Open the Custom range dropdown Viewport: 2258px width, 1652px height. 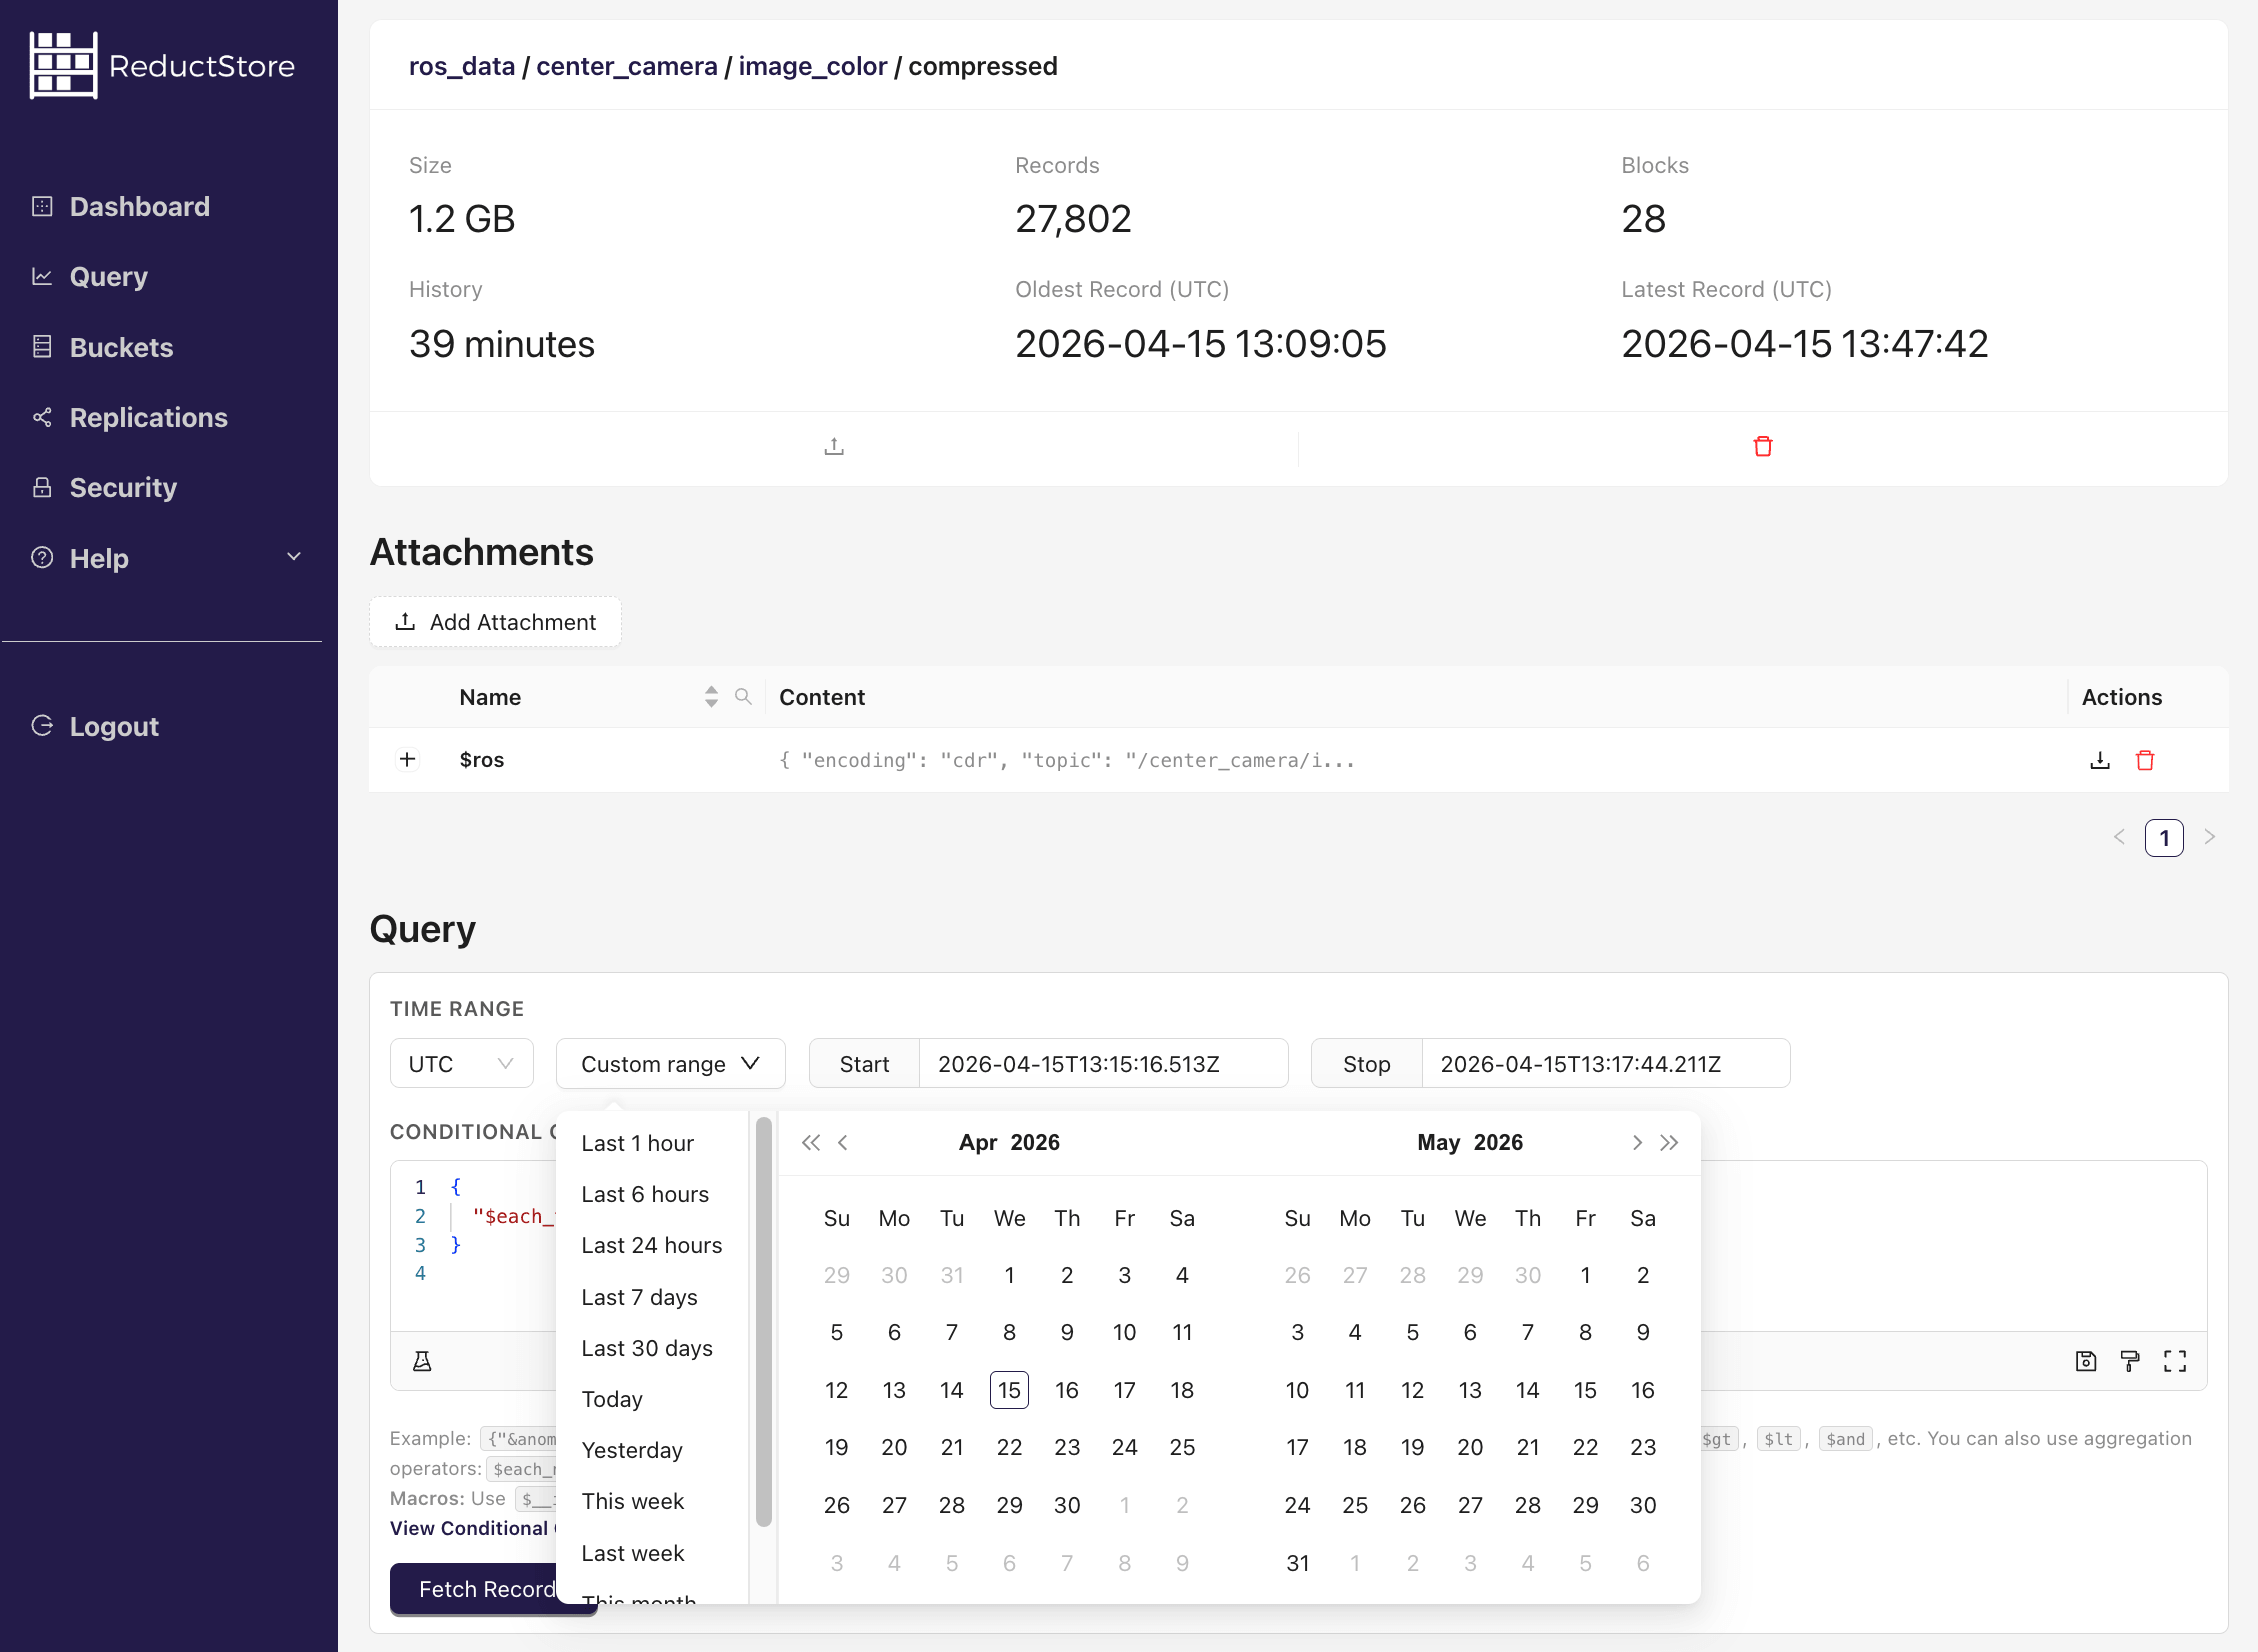point(670,1063)
